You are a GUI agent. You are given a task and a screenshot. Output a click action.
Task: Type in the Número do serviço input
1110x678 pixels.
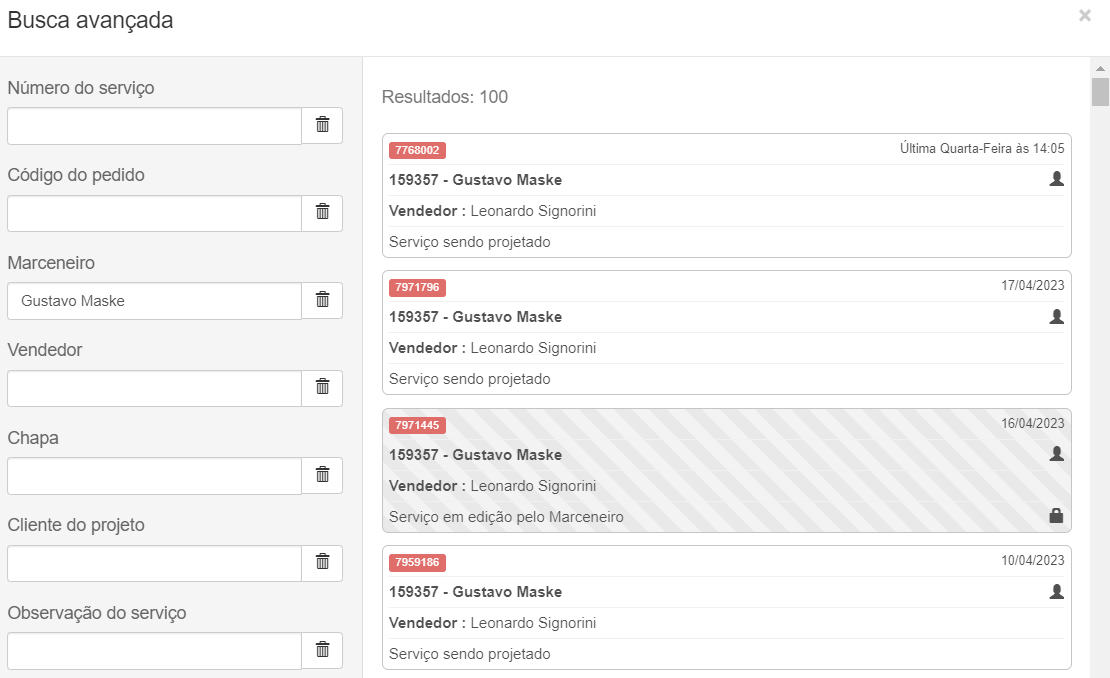[154, 126]
